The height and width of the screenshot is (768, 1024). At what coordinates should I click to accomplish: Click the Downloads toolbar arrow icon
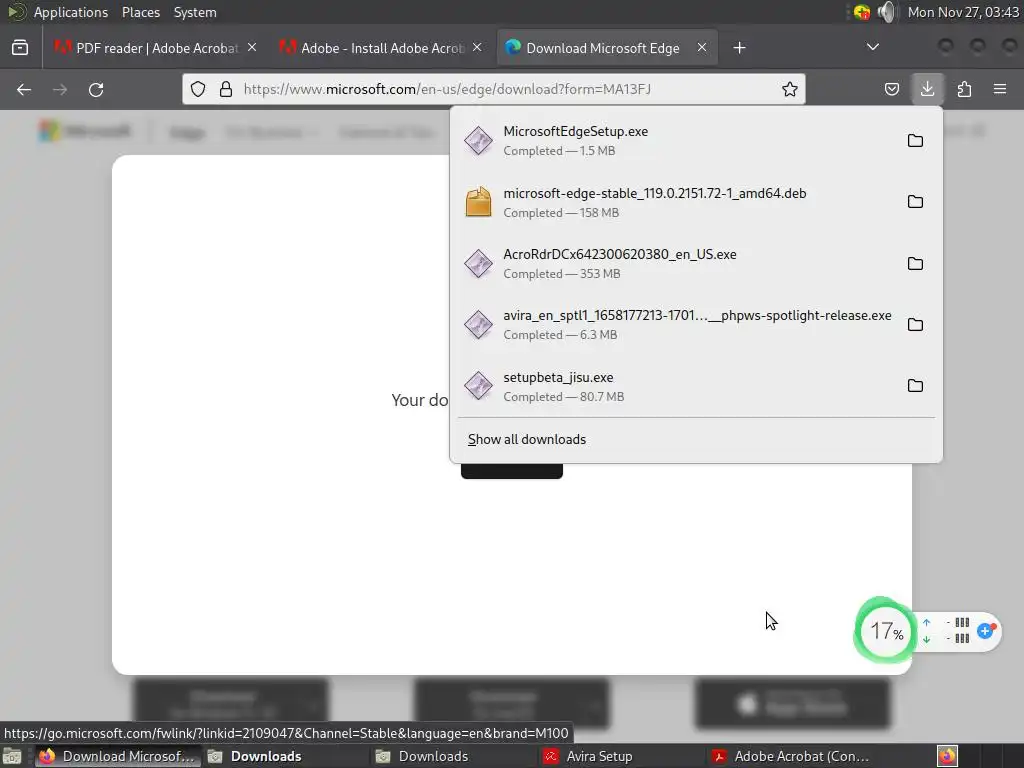[x=927, y=89]
